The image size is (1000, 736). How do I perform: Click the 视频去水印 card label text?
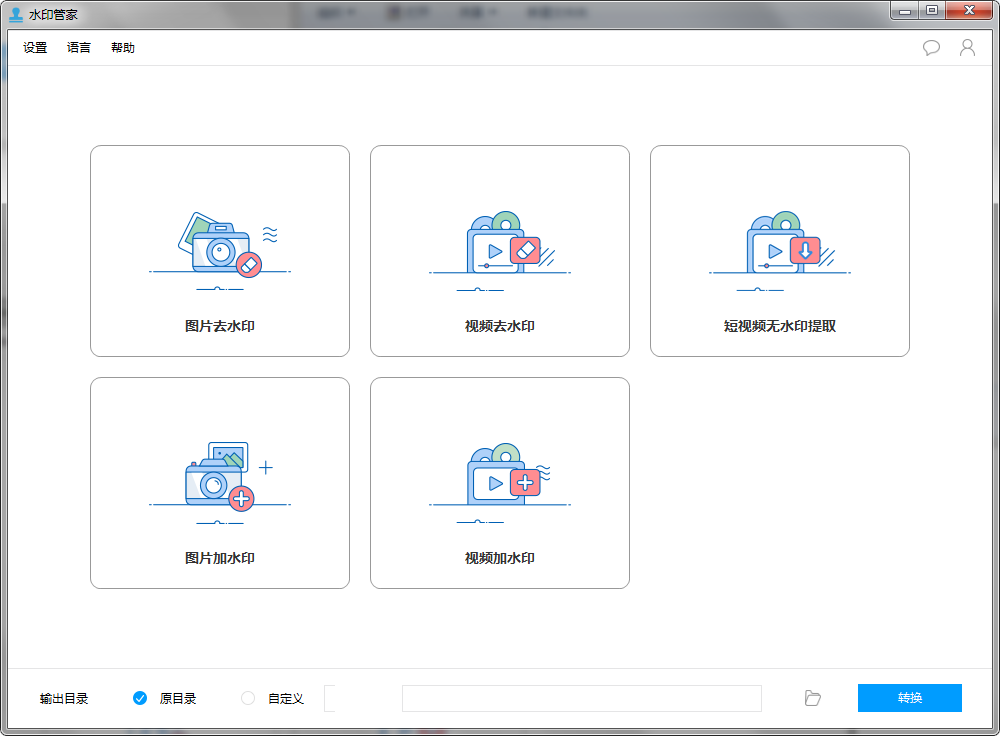(x=499, y=325)
